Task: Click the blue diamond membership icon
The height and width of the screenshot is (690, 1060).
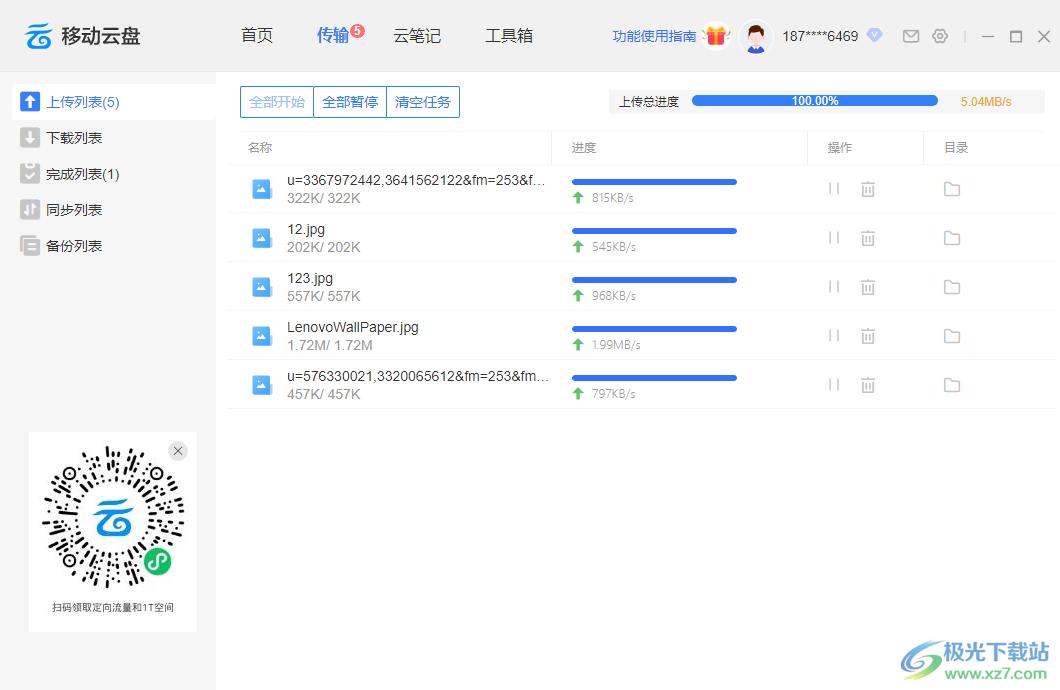Action: (x=875, y=36)
